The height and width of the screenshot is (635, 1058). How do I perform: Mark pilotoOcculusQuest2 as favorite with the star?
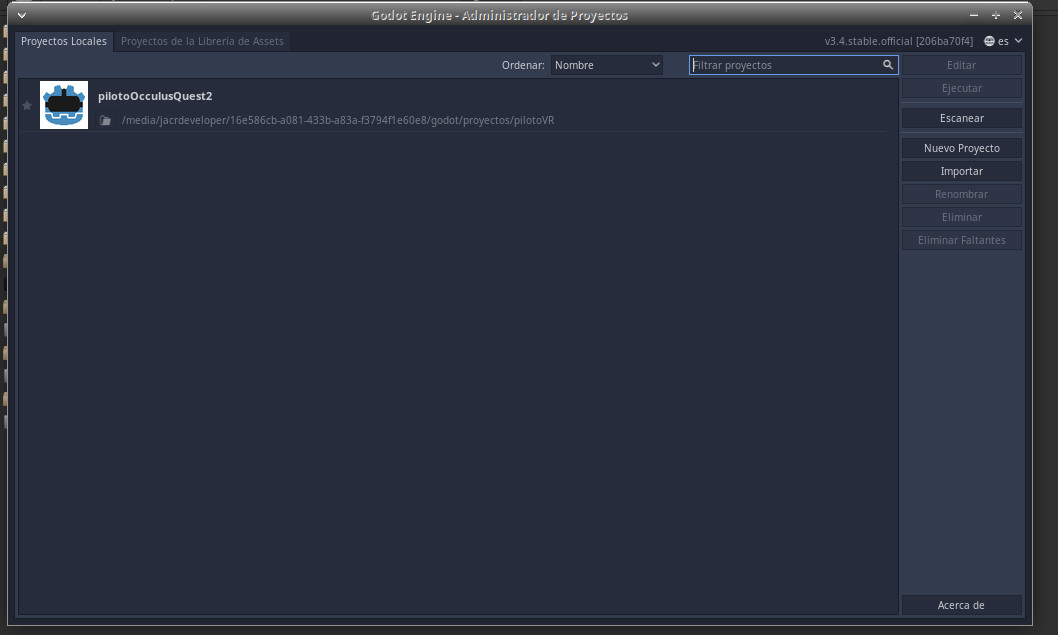27,105
